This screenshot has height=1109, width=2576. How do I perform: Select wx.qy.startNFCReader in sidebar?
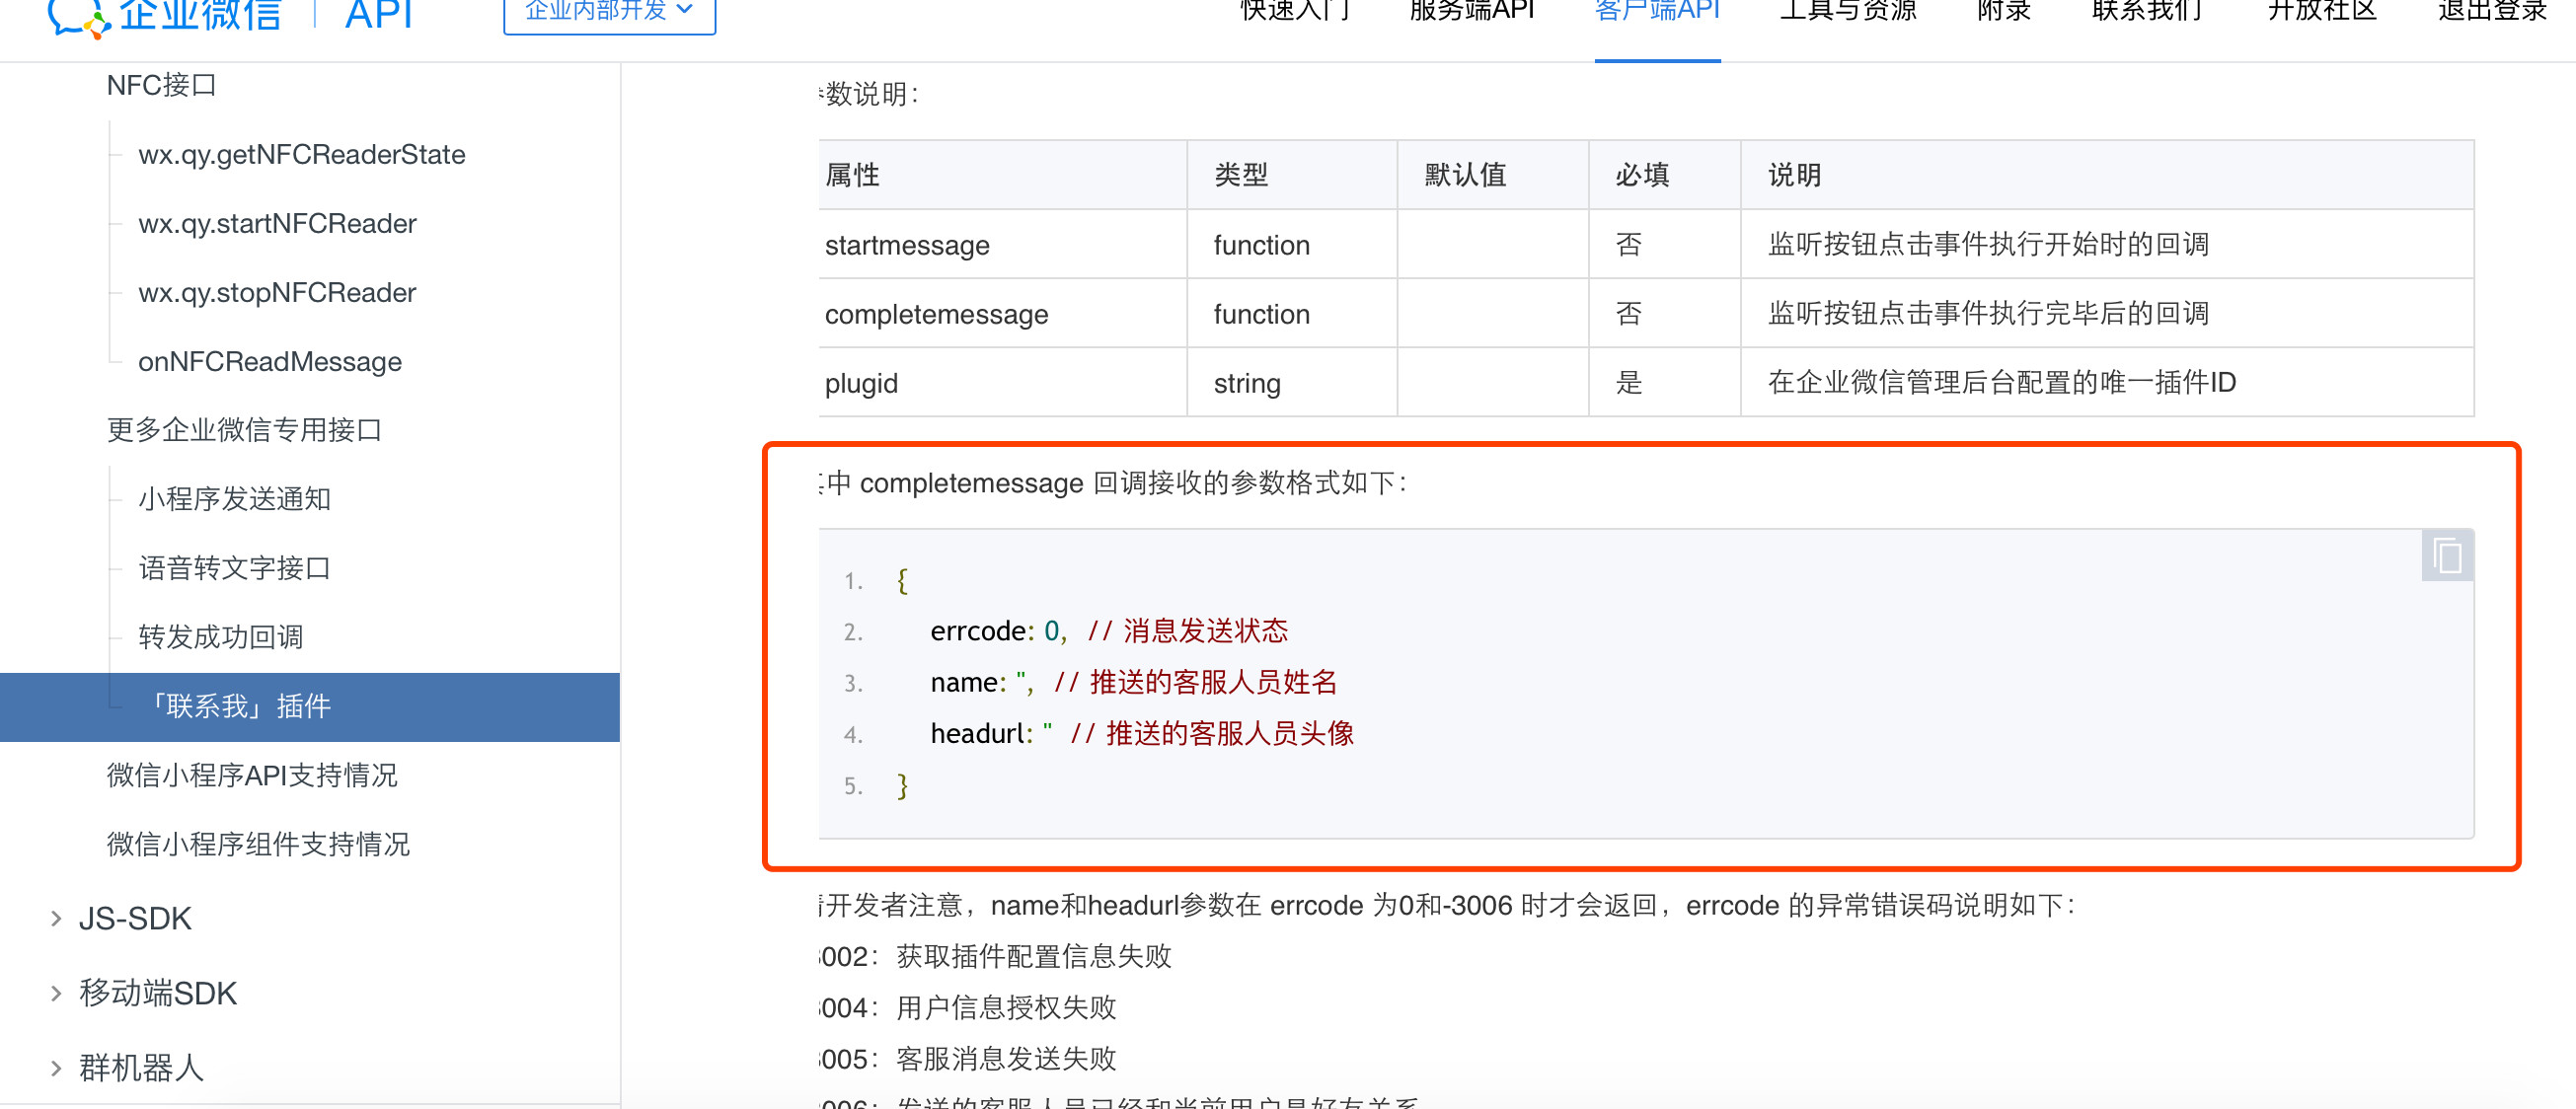(277, 224)
